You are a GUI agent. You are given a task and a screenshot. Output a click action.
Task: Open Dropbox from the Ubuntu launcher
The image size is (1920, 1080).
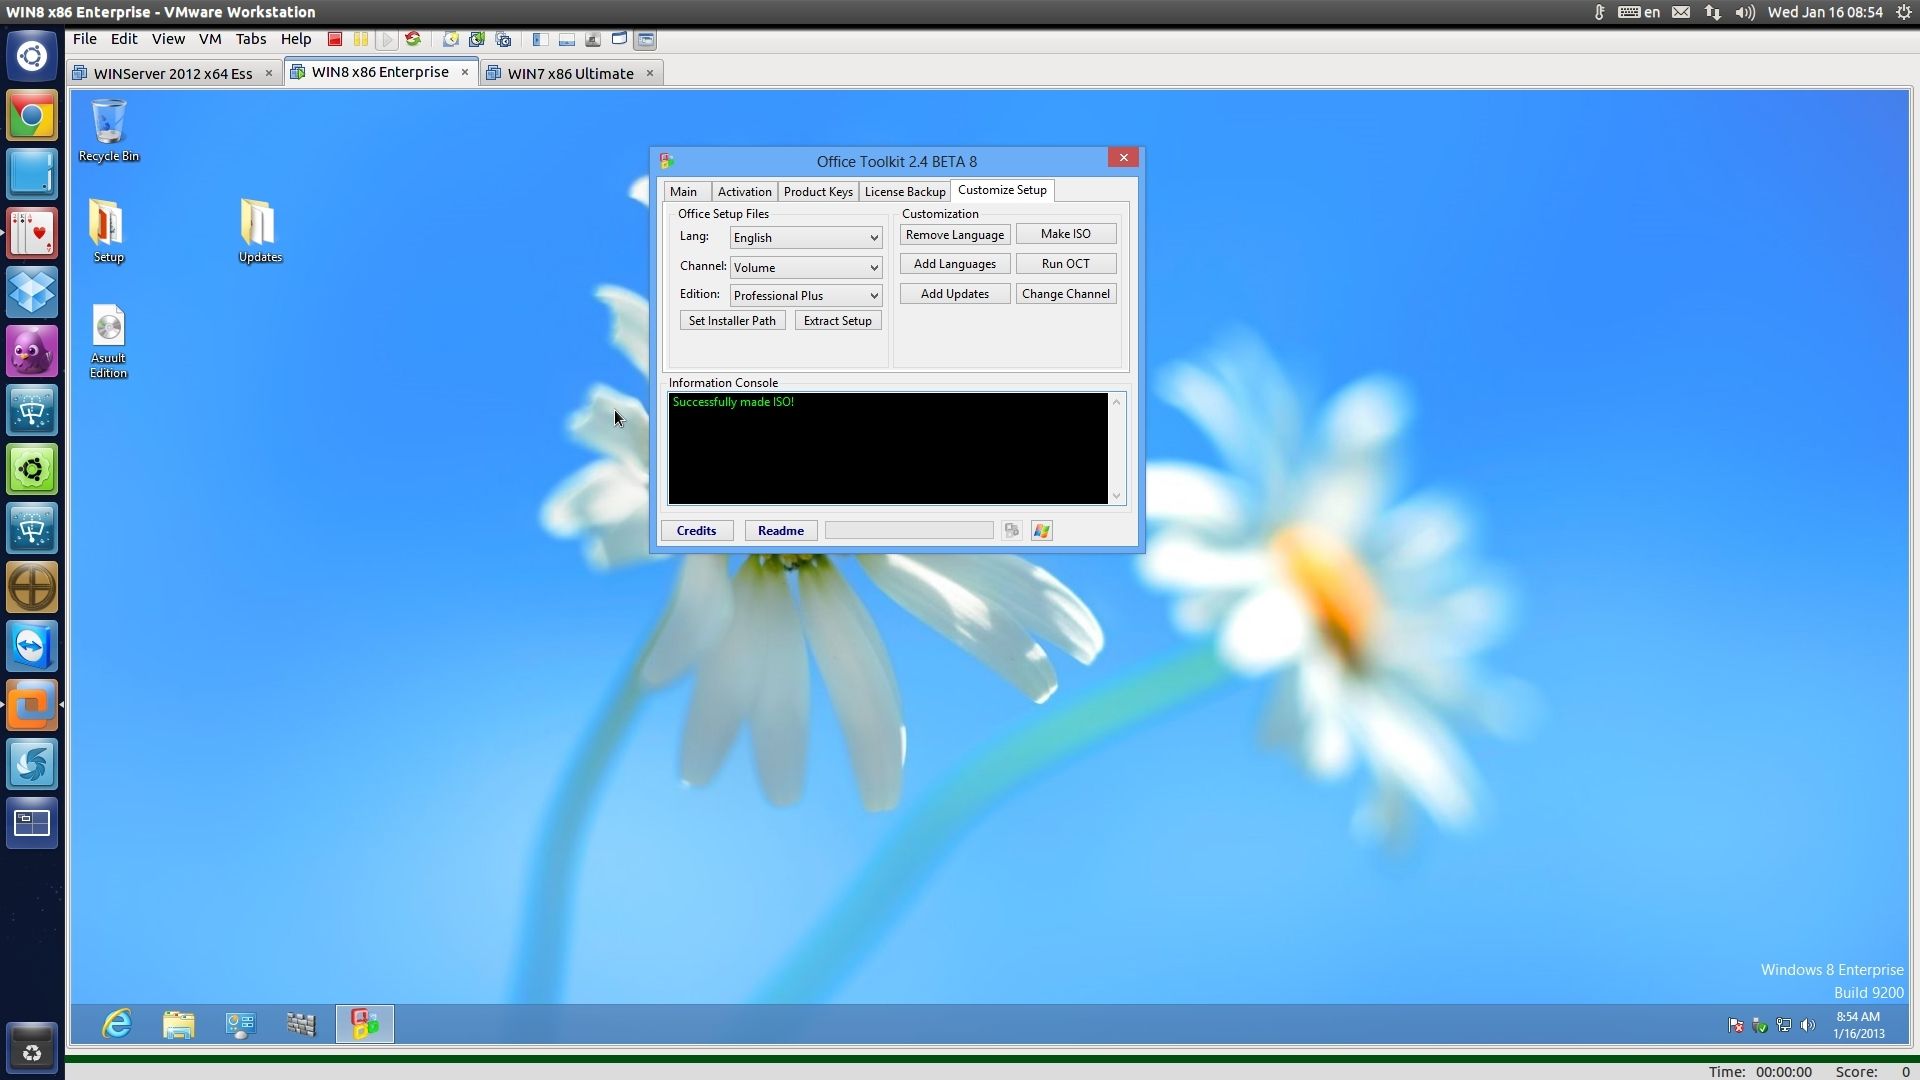[32, 292]
